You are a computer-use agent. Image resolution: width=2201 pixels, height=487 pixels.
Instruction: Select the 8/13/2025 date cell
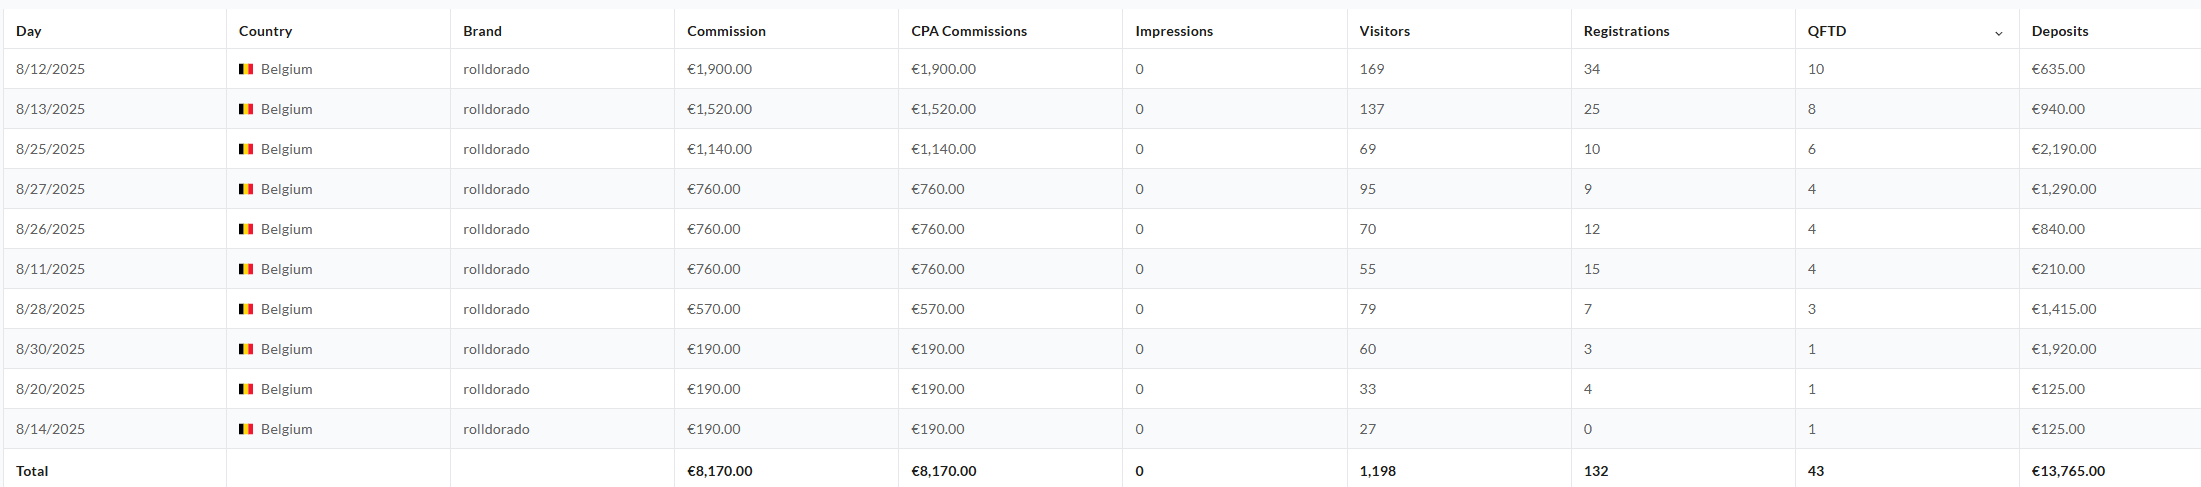pyautogui.click(x=115, y=109)
